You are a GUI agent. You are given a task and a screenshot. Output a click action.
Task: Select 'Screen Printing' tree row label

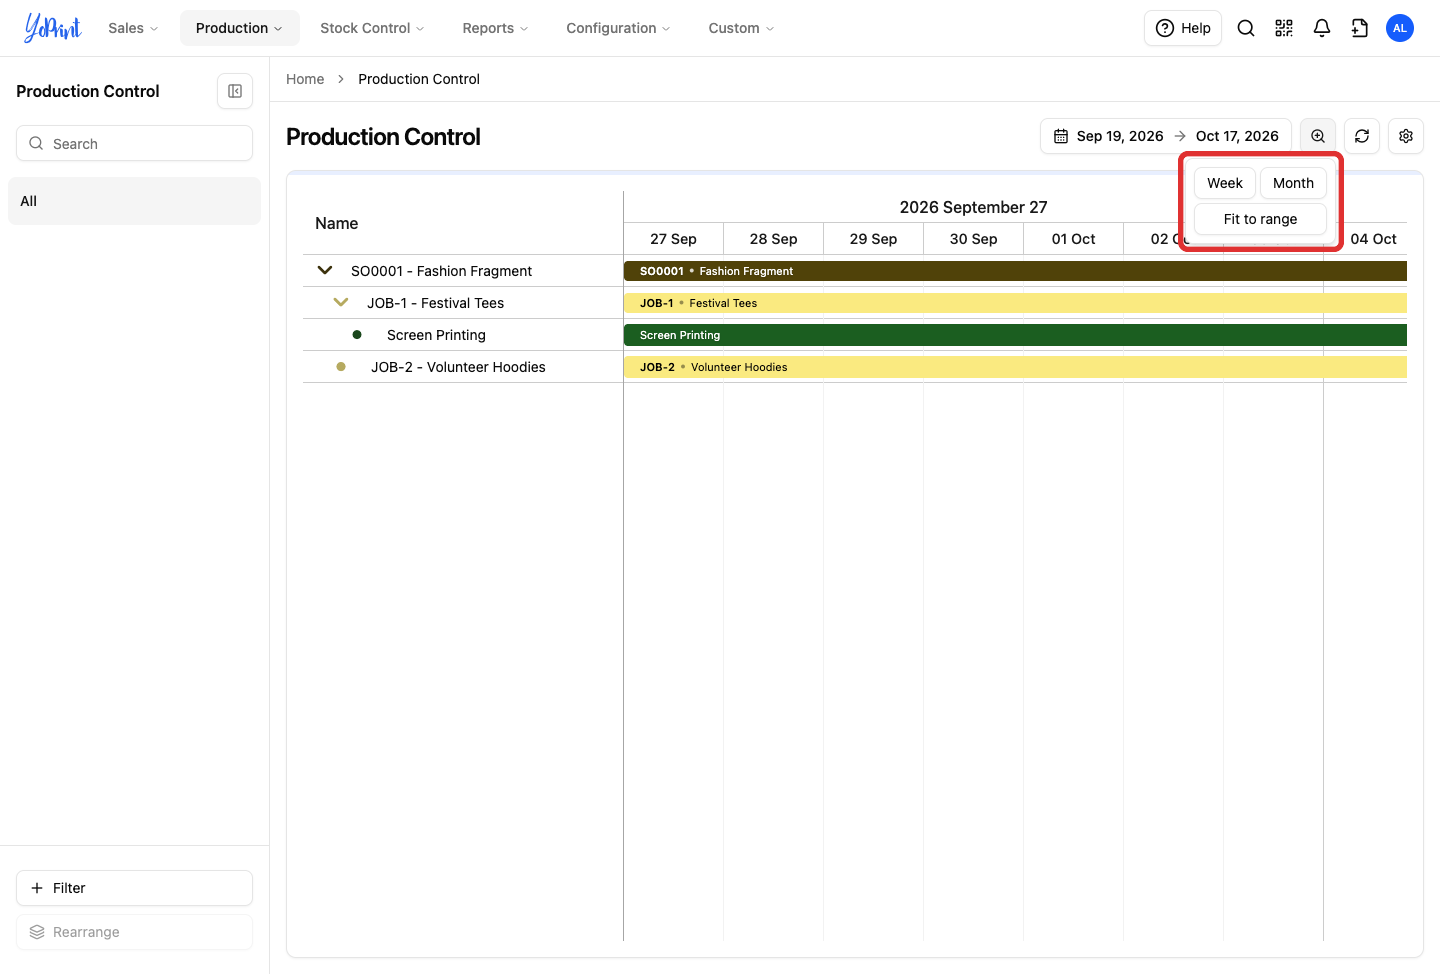(436, 335)
